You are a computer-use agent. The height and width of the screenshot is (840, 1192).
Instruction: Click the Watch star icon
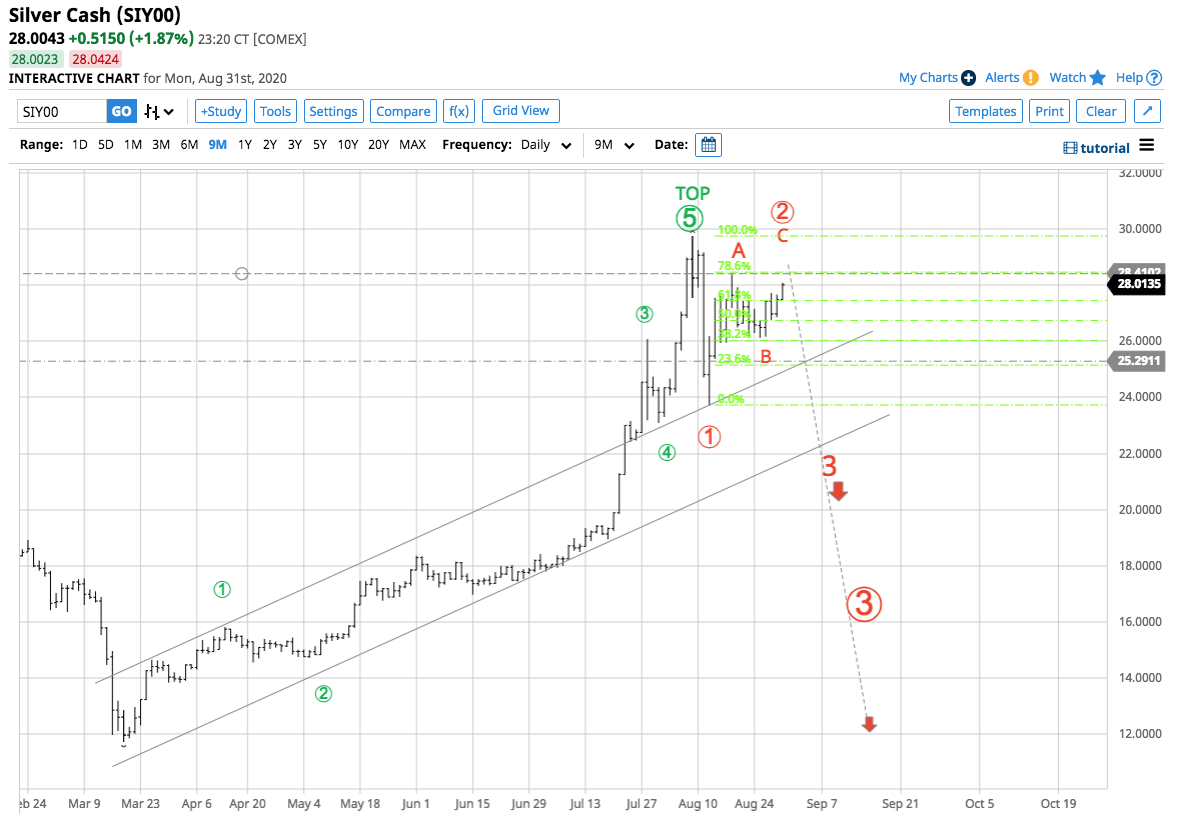[x=1097, y=78]
